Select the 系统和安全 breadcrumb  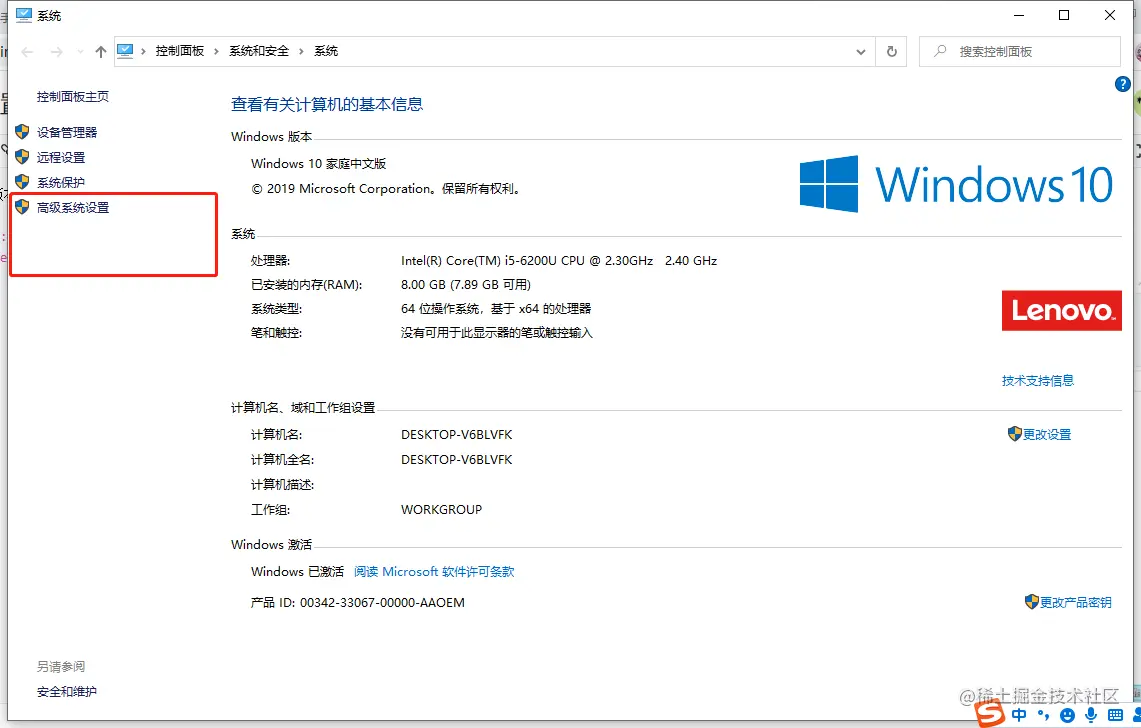259,51
